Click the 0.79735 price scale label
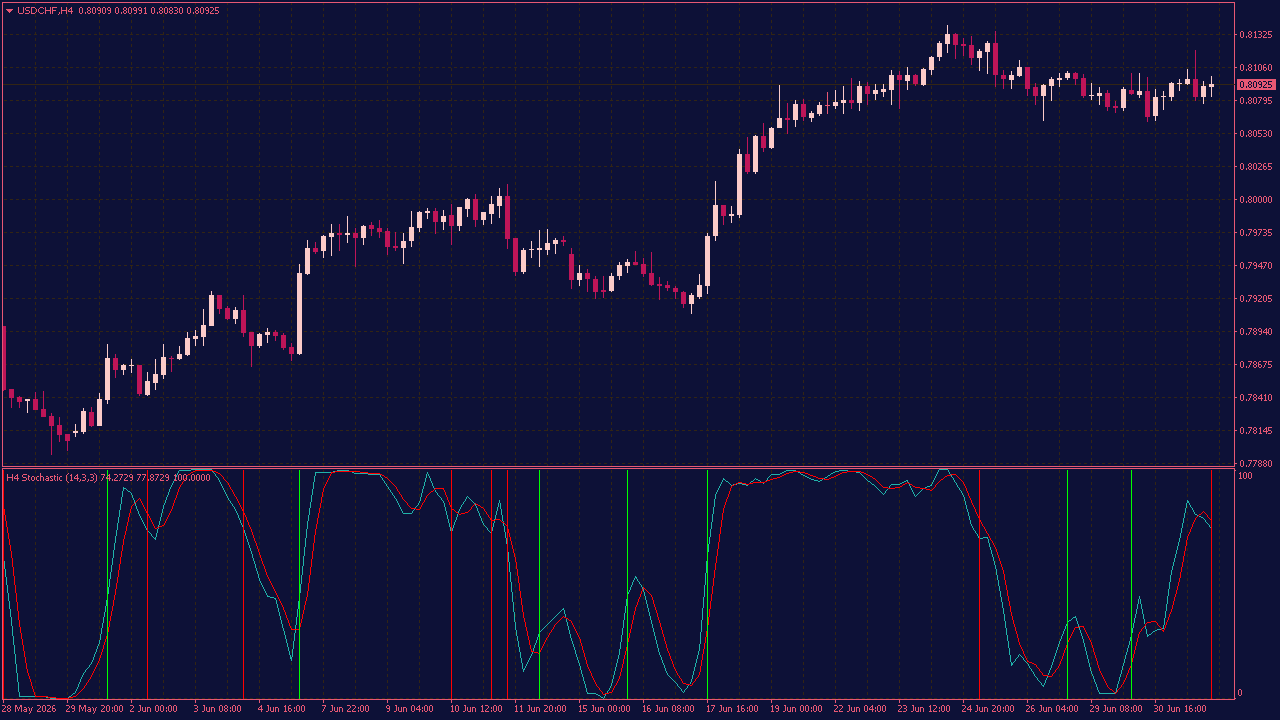Viewport: 1280px width, 720px height. tap(1255, 233)
